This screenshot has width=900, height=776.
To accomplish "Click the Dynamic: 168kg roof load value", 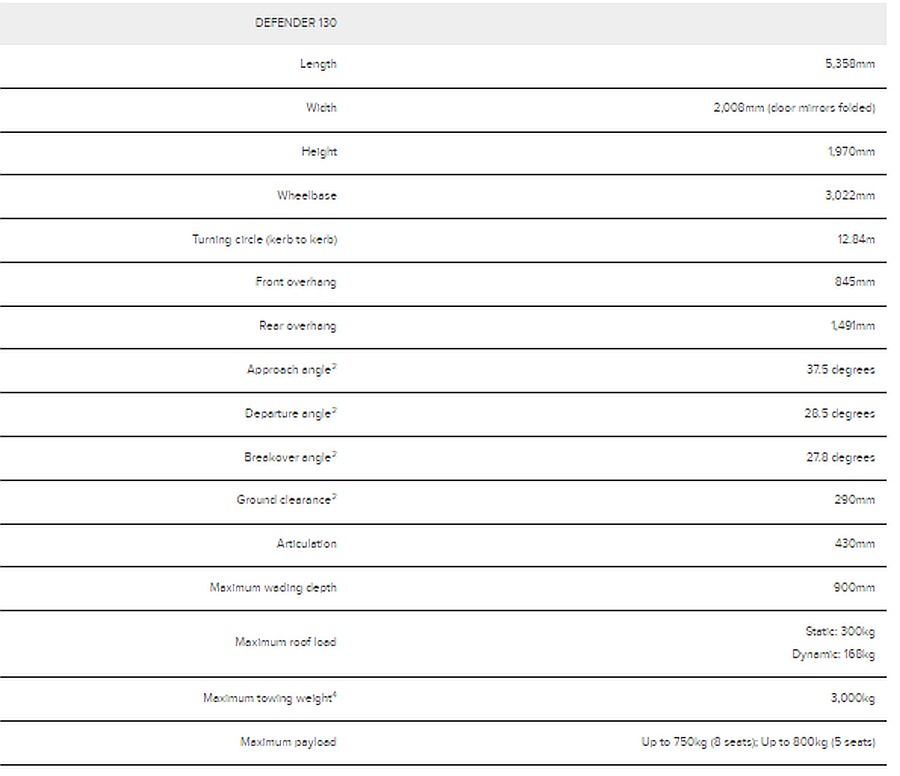I will [834, 654].
